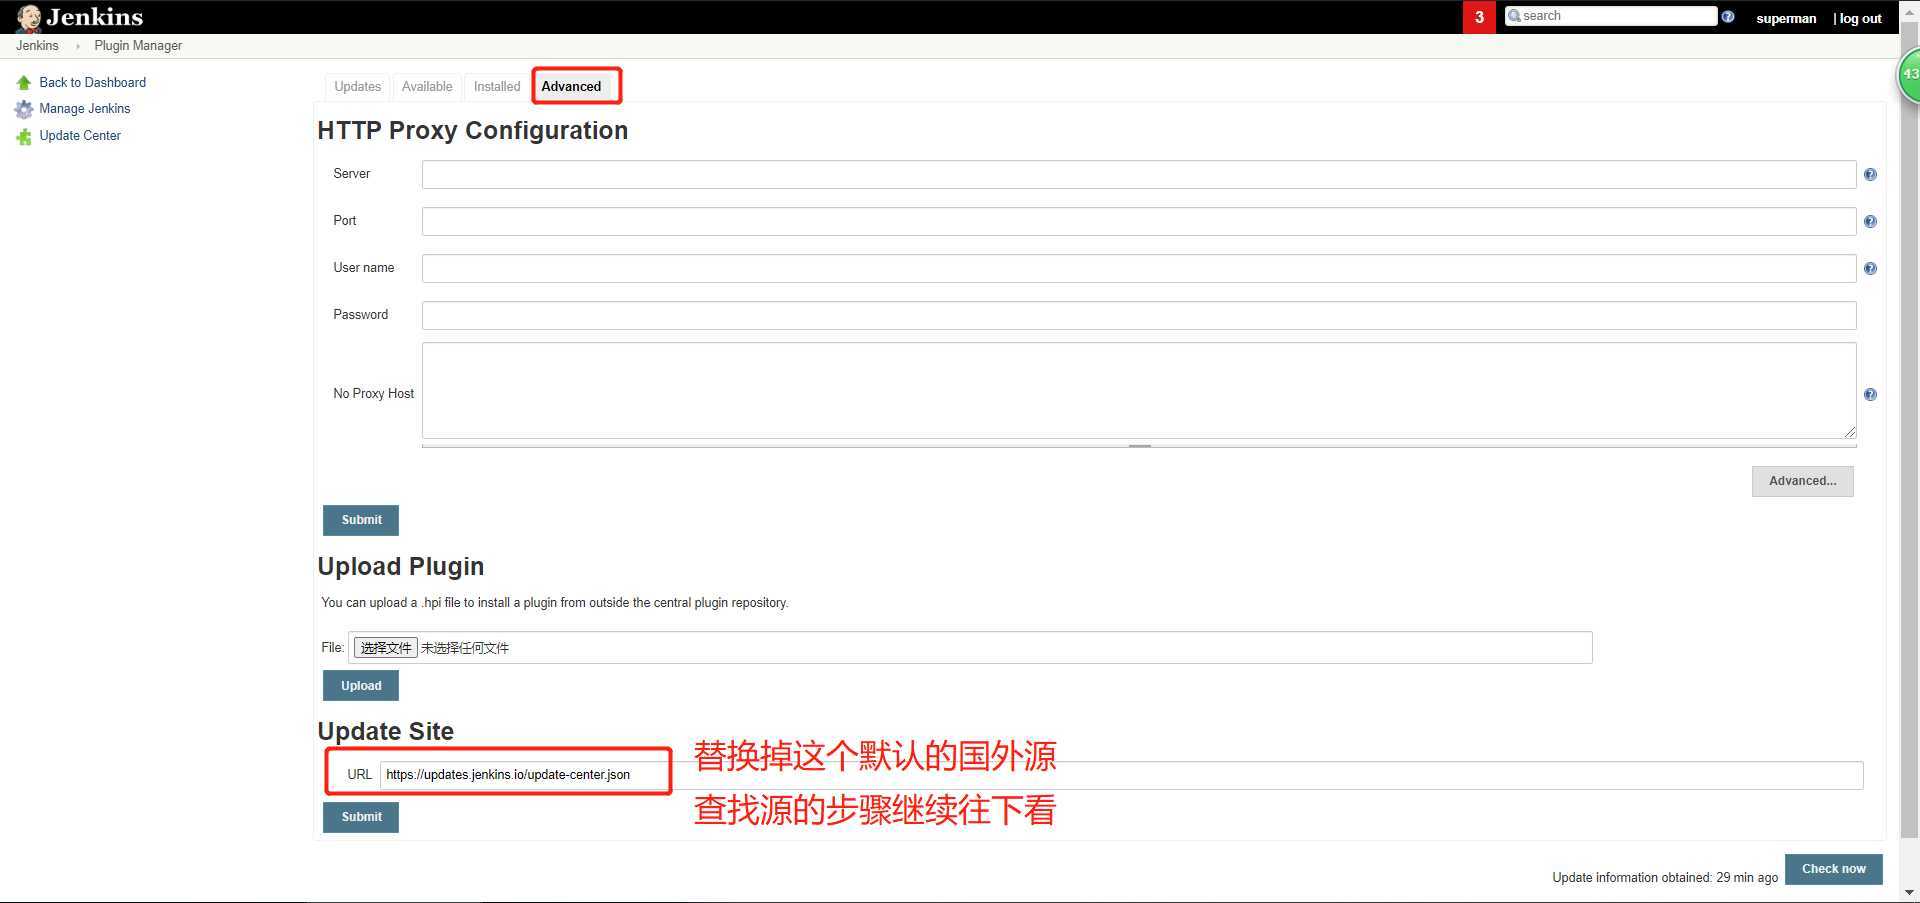Open the Back to Dashboard link
This screenshot has height=903, width=1920.
pyautogui.click(x=93, y=83)
